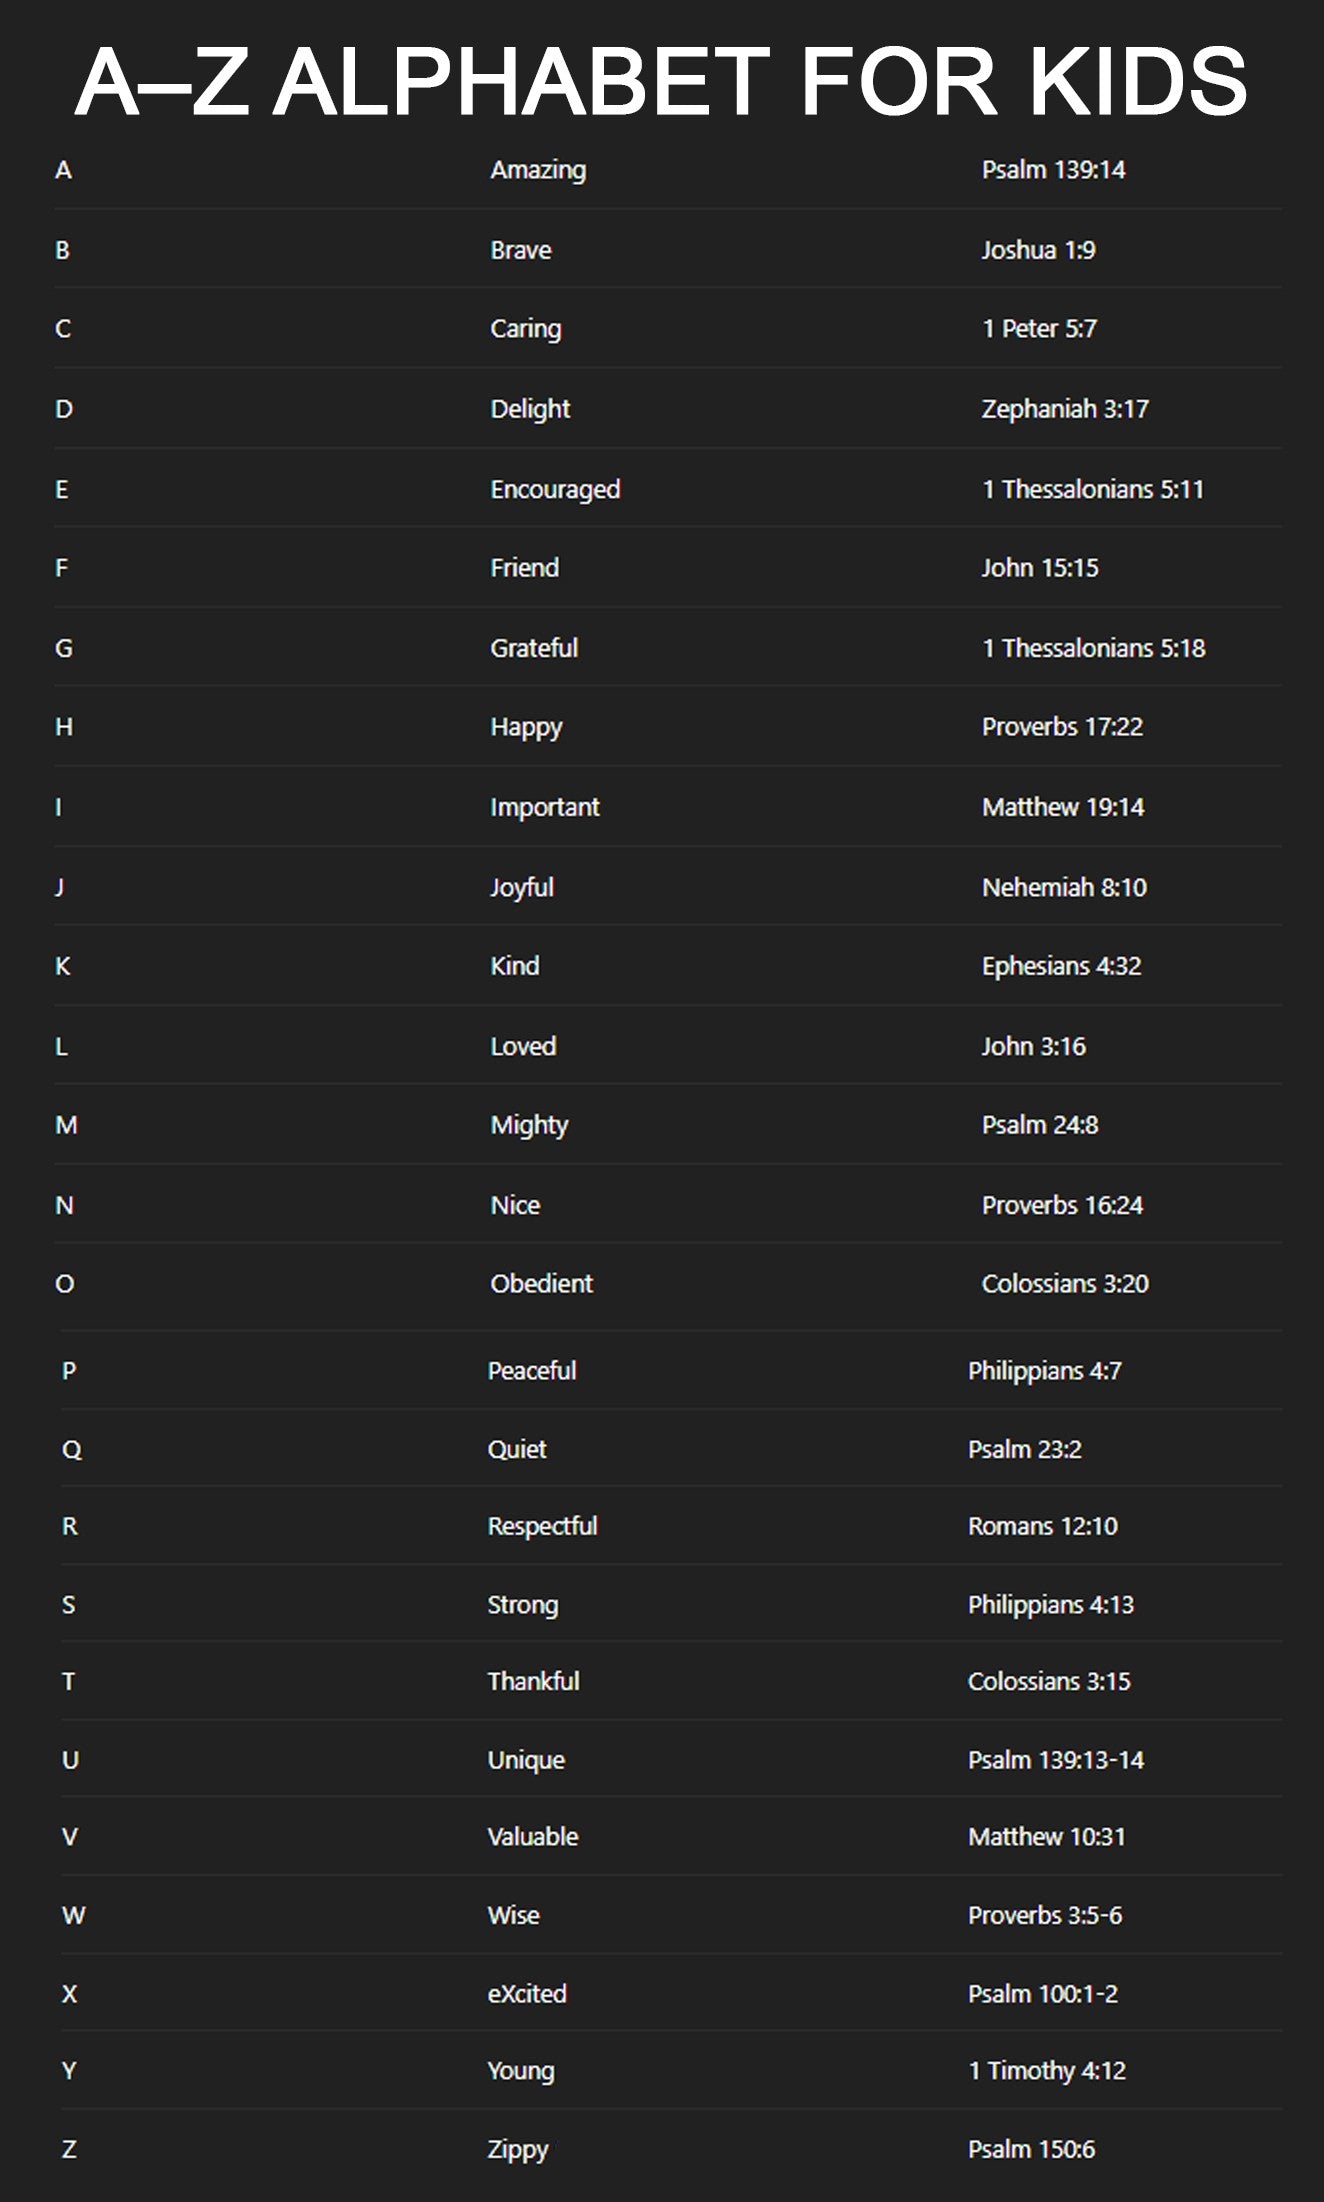Select the word "Amazing"
This screenshot has height=2202, width=1324.
[x=538, y=170]
